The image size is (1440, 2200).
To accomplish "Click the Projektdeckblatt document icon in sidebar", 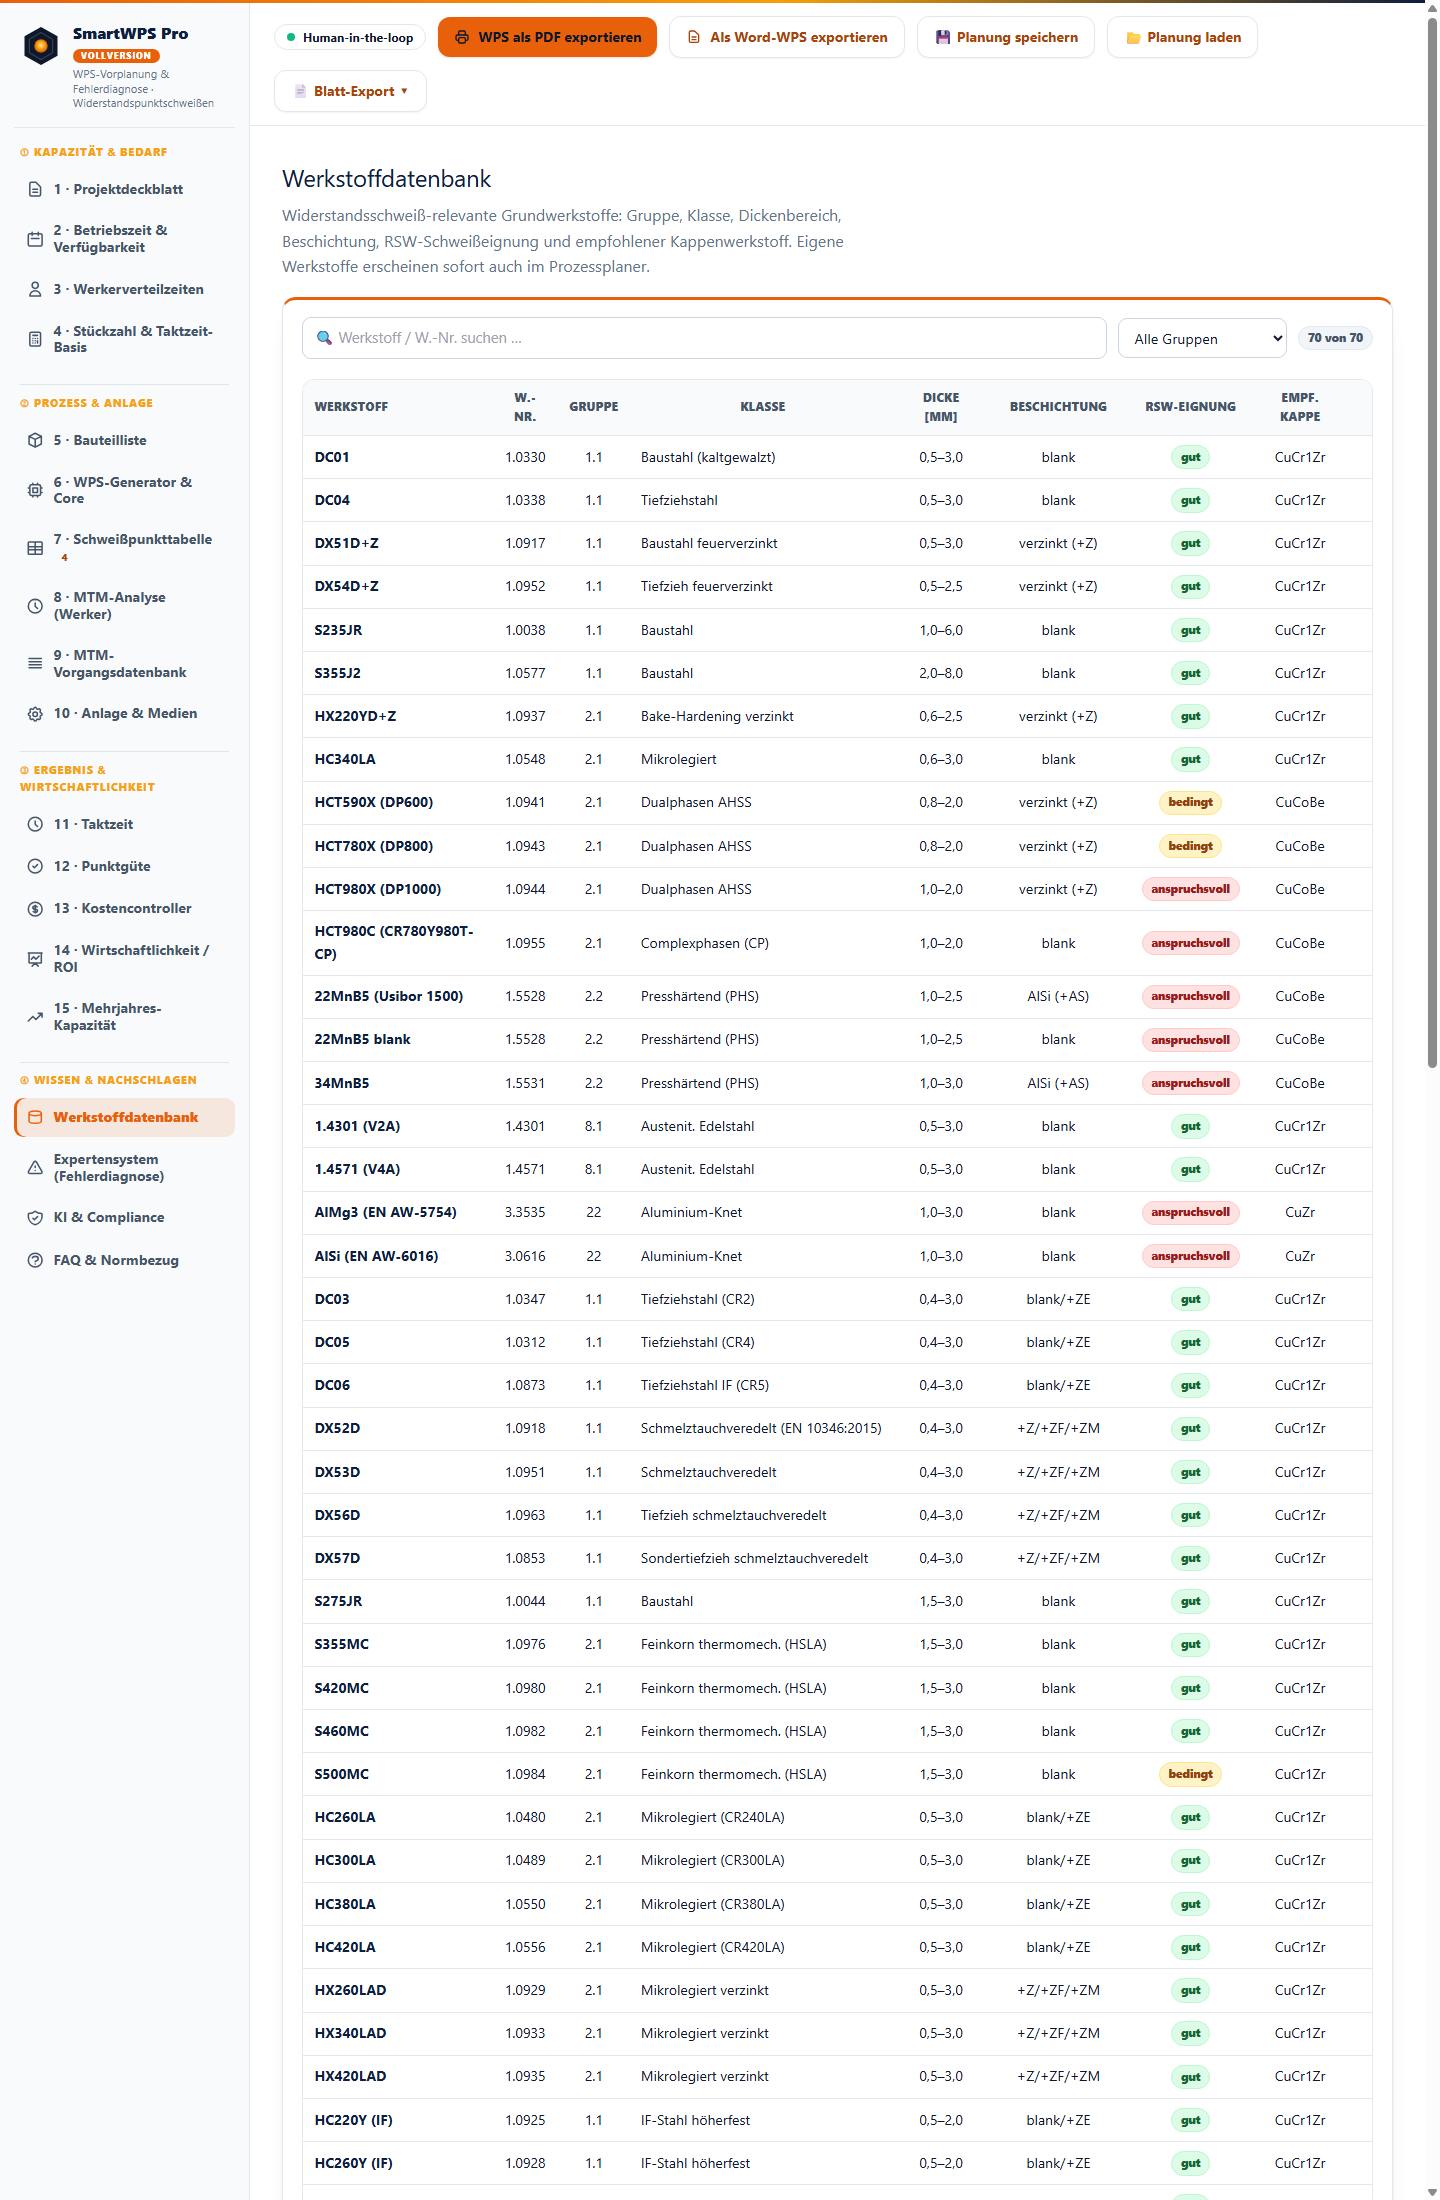I will (x=35, y=189).
